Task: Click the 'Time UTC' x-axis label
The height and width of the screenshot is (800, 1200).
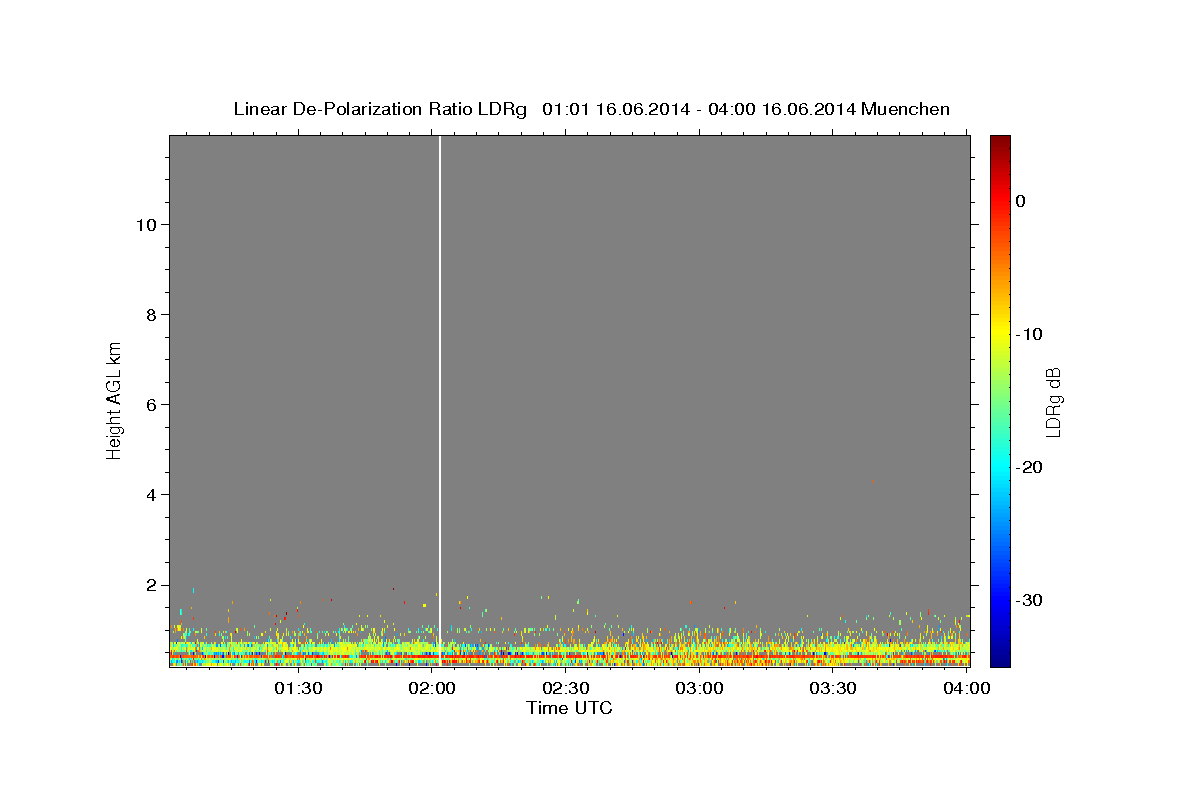Action: click(569, 708)
